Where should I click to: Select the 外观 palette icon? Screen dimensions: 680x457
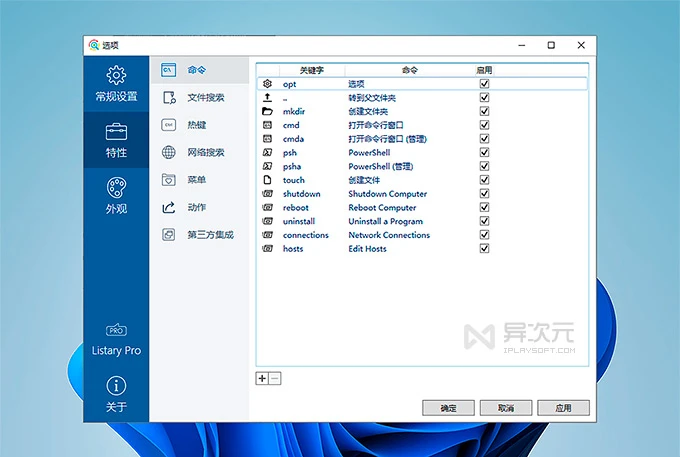pos(116,188)
